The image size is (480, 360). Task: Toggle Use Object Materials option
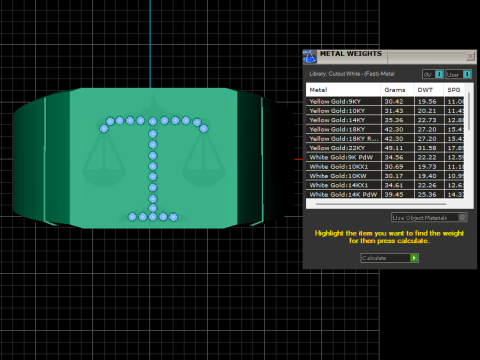[429, 218]
